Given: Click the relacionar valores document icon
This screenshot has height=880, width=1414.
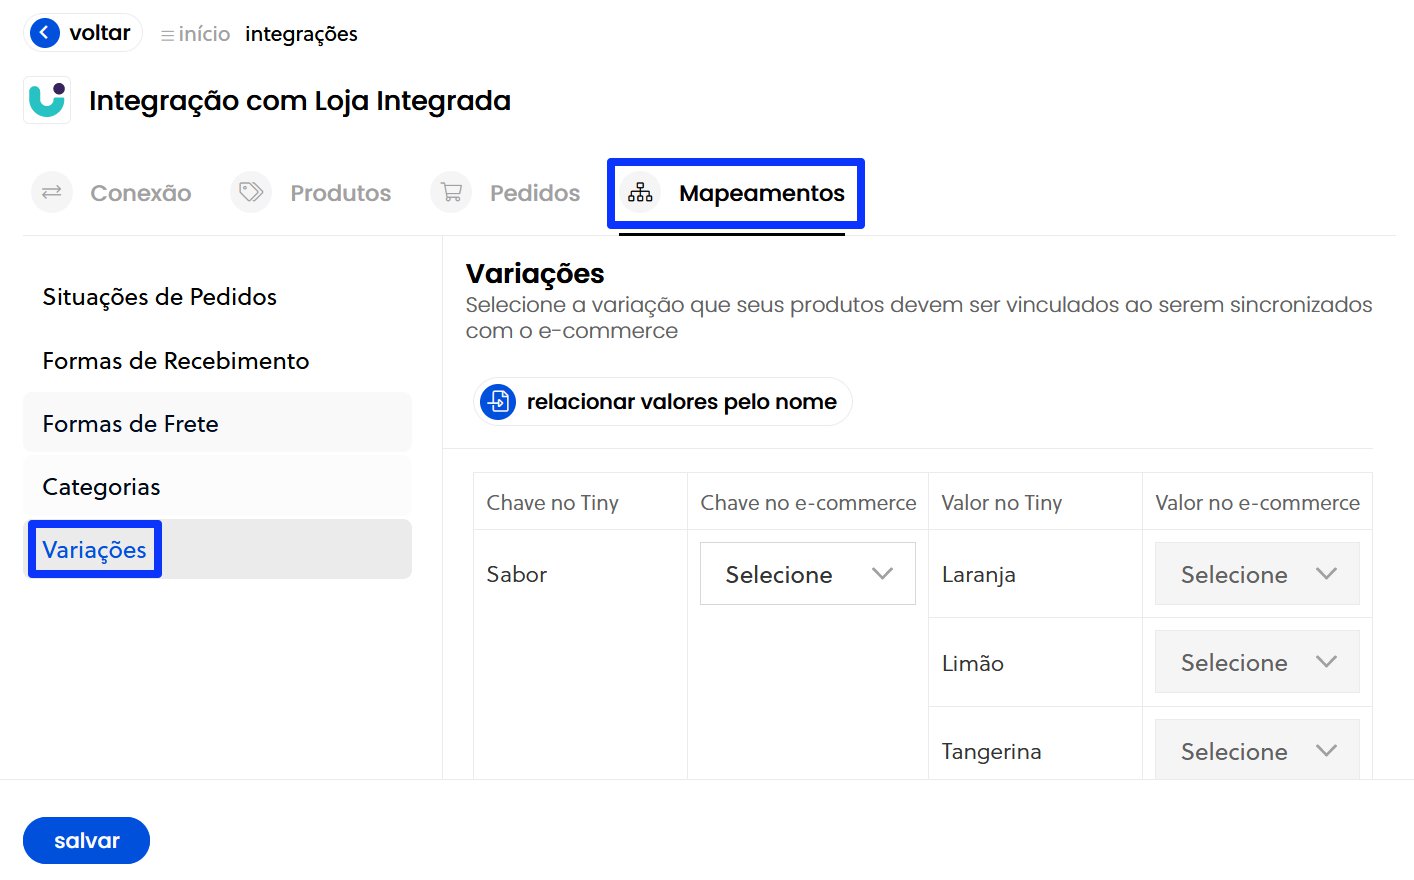Looking at the screenshot, I should 498,402.
